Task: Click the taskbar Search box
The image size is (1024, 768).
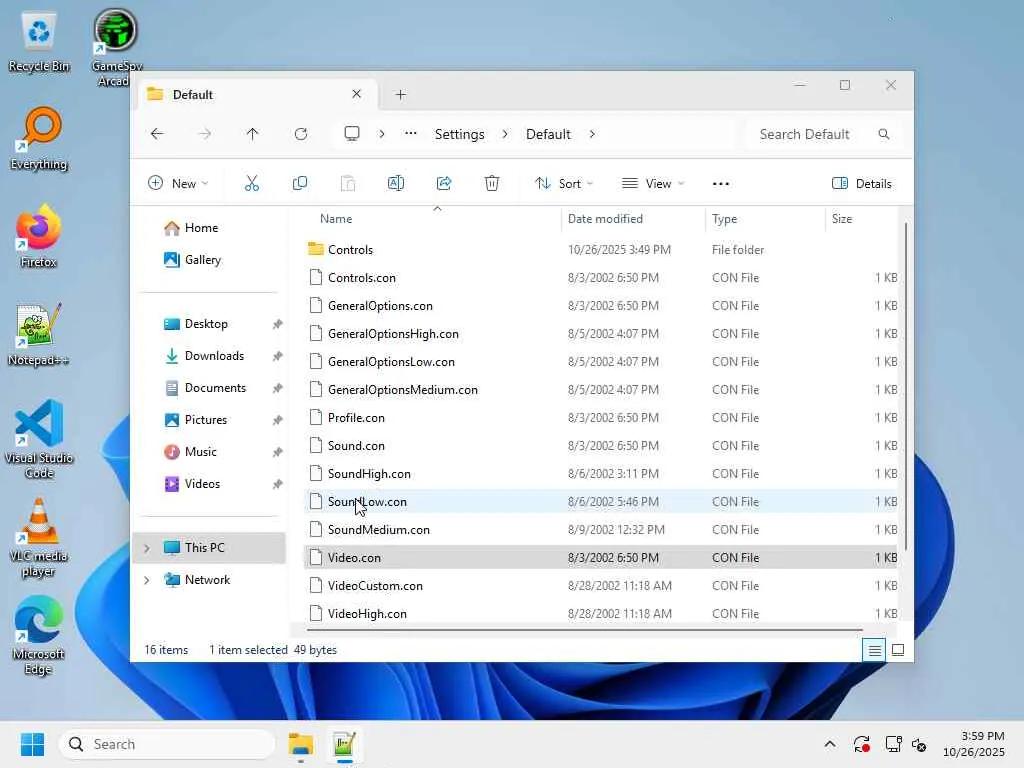Action: coord(167,744)
